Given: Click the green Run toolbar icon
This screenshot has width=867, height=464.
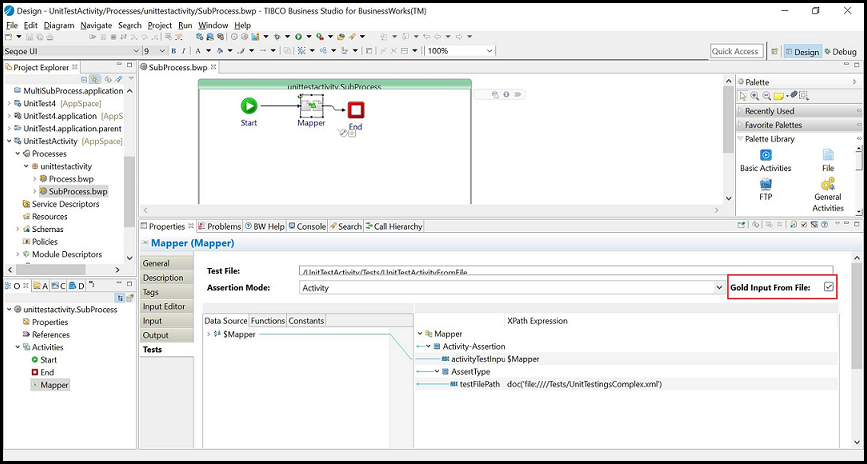Looking at the screenshot, I should pos(299,37).
